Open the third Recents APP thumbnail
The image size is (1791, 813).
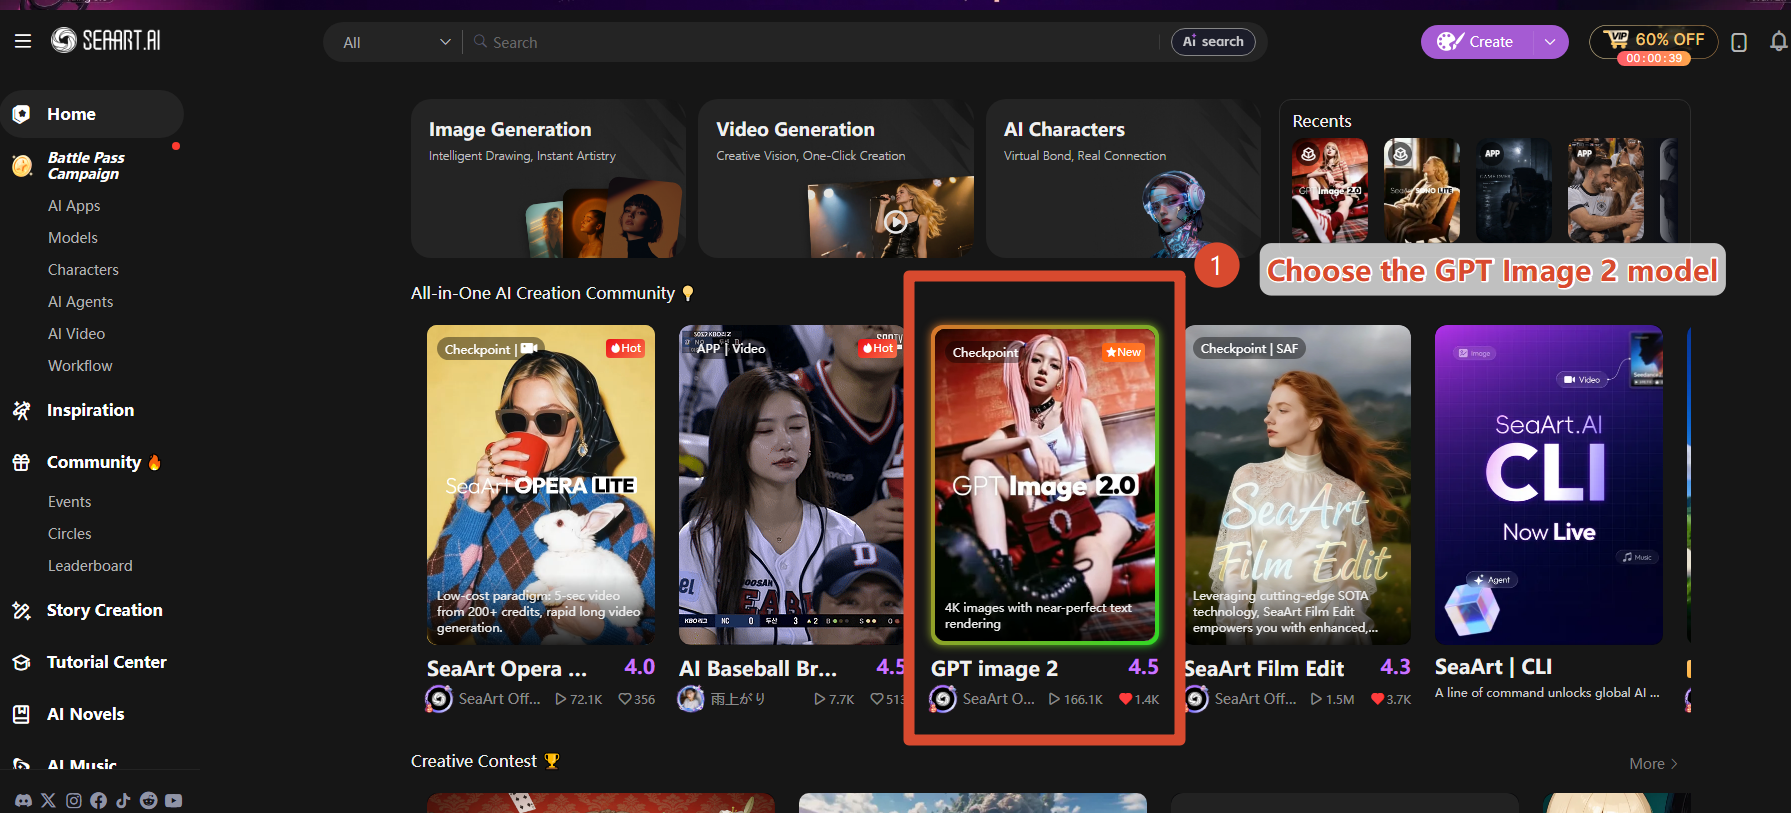click(1514, 190)
